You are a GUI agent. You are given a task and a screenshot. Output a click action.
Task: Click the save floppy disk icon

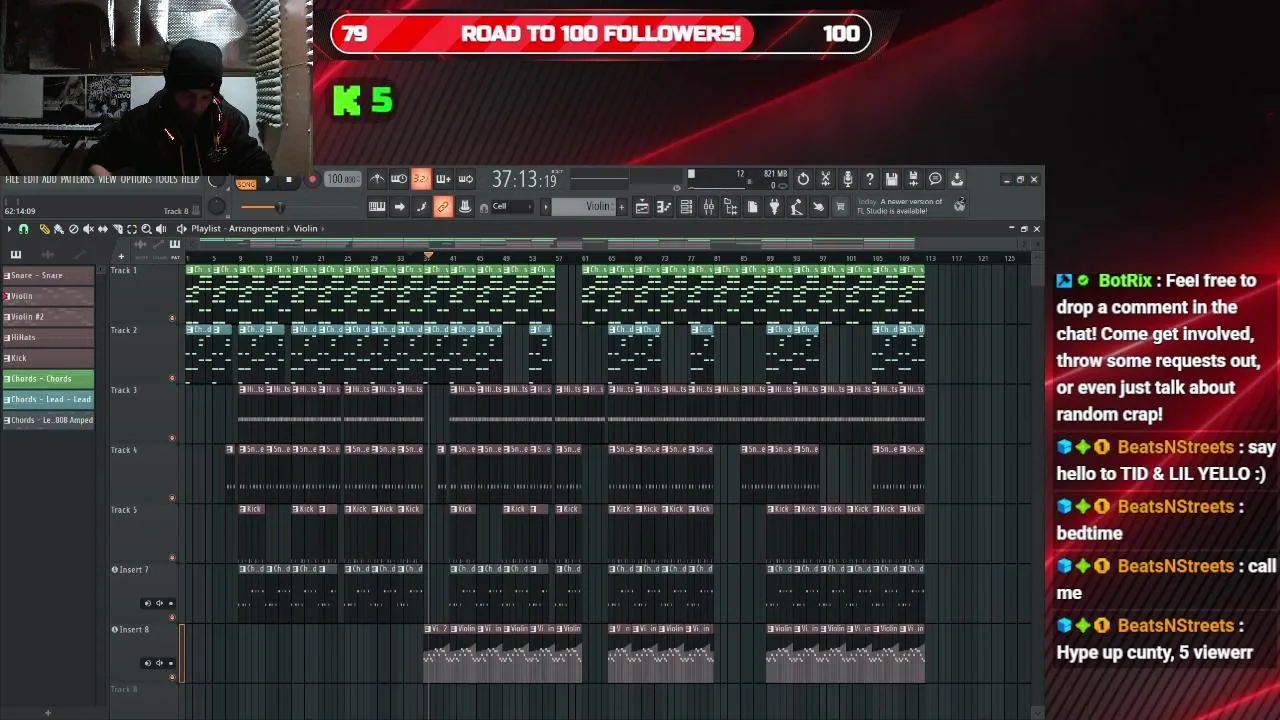pyautogui.click(x=891, y=179)
